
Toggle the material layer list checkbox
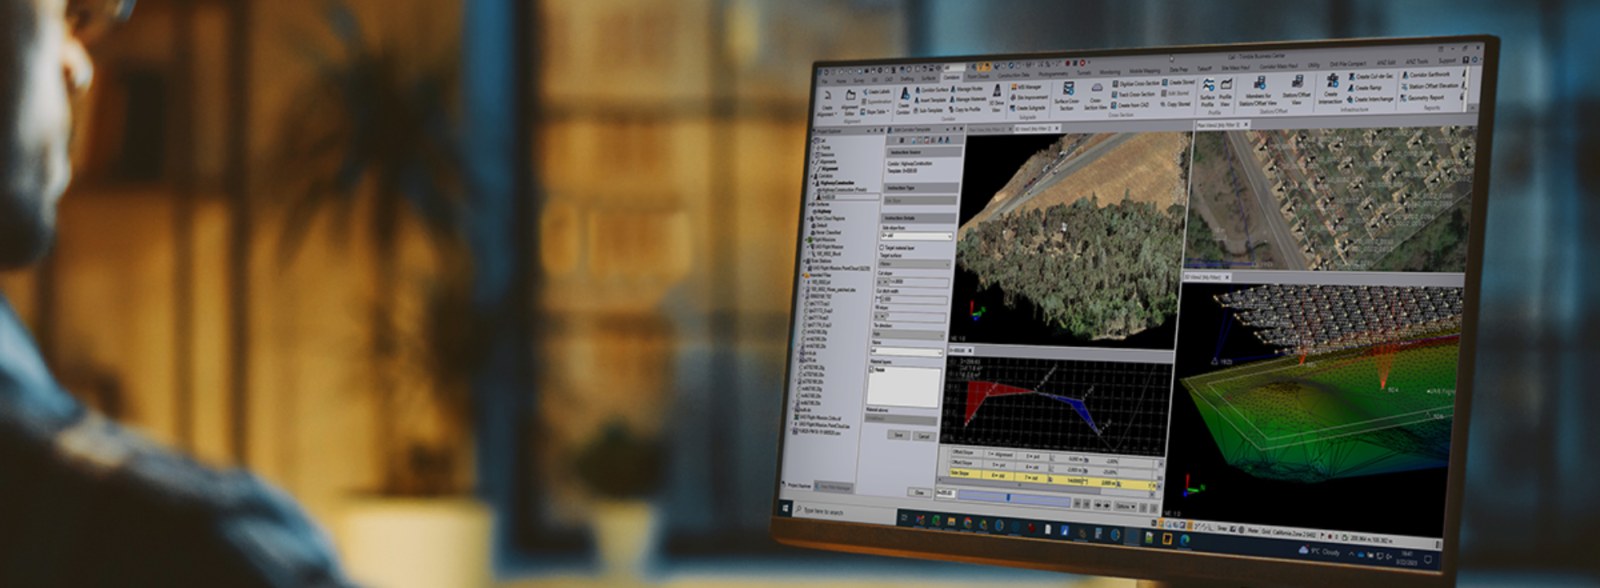click(872, 370)
